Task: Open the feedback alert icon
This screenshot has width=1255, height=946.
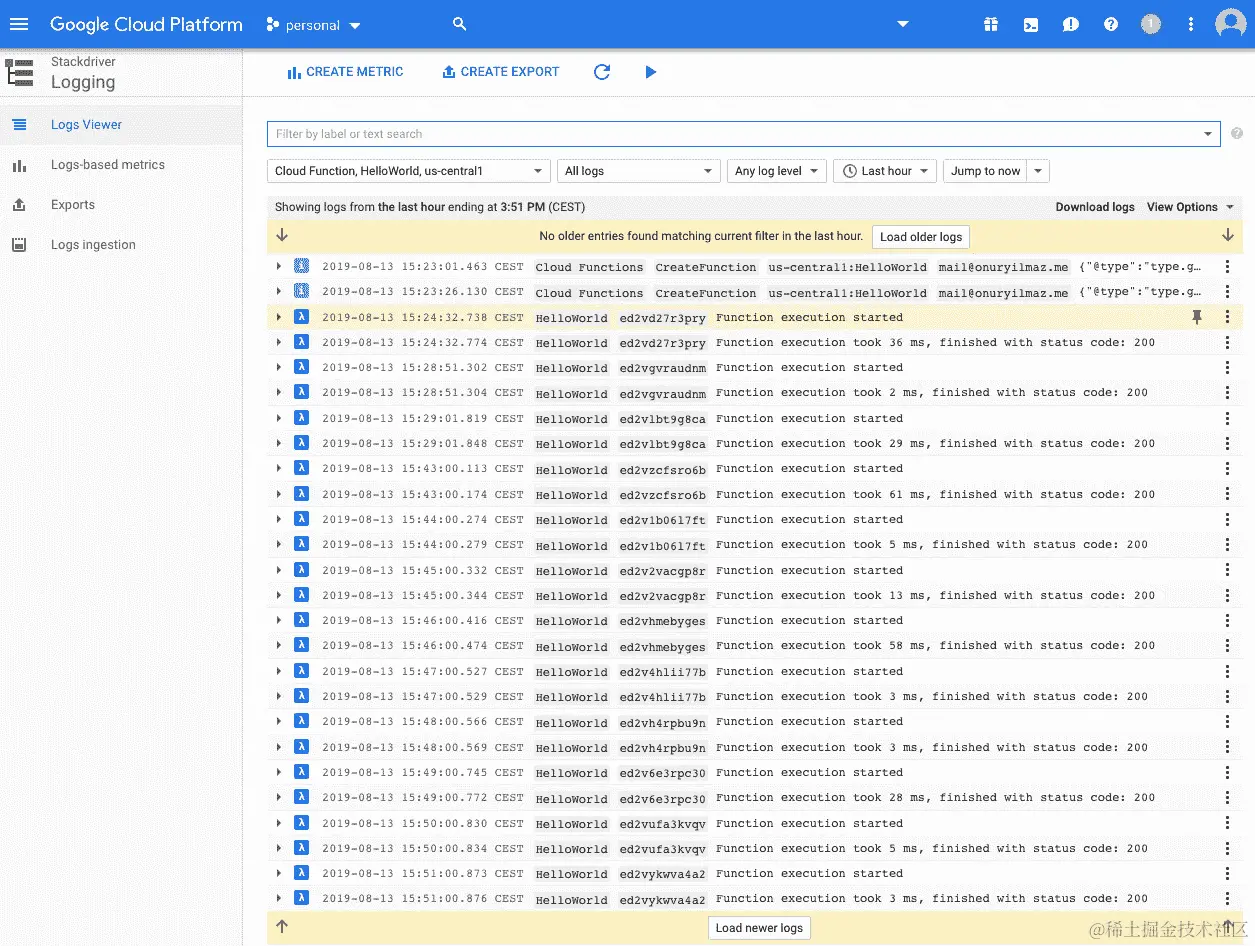Action: (x=1071, y=25)
